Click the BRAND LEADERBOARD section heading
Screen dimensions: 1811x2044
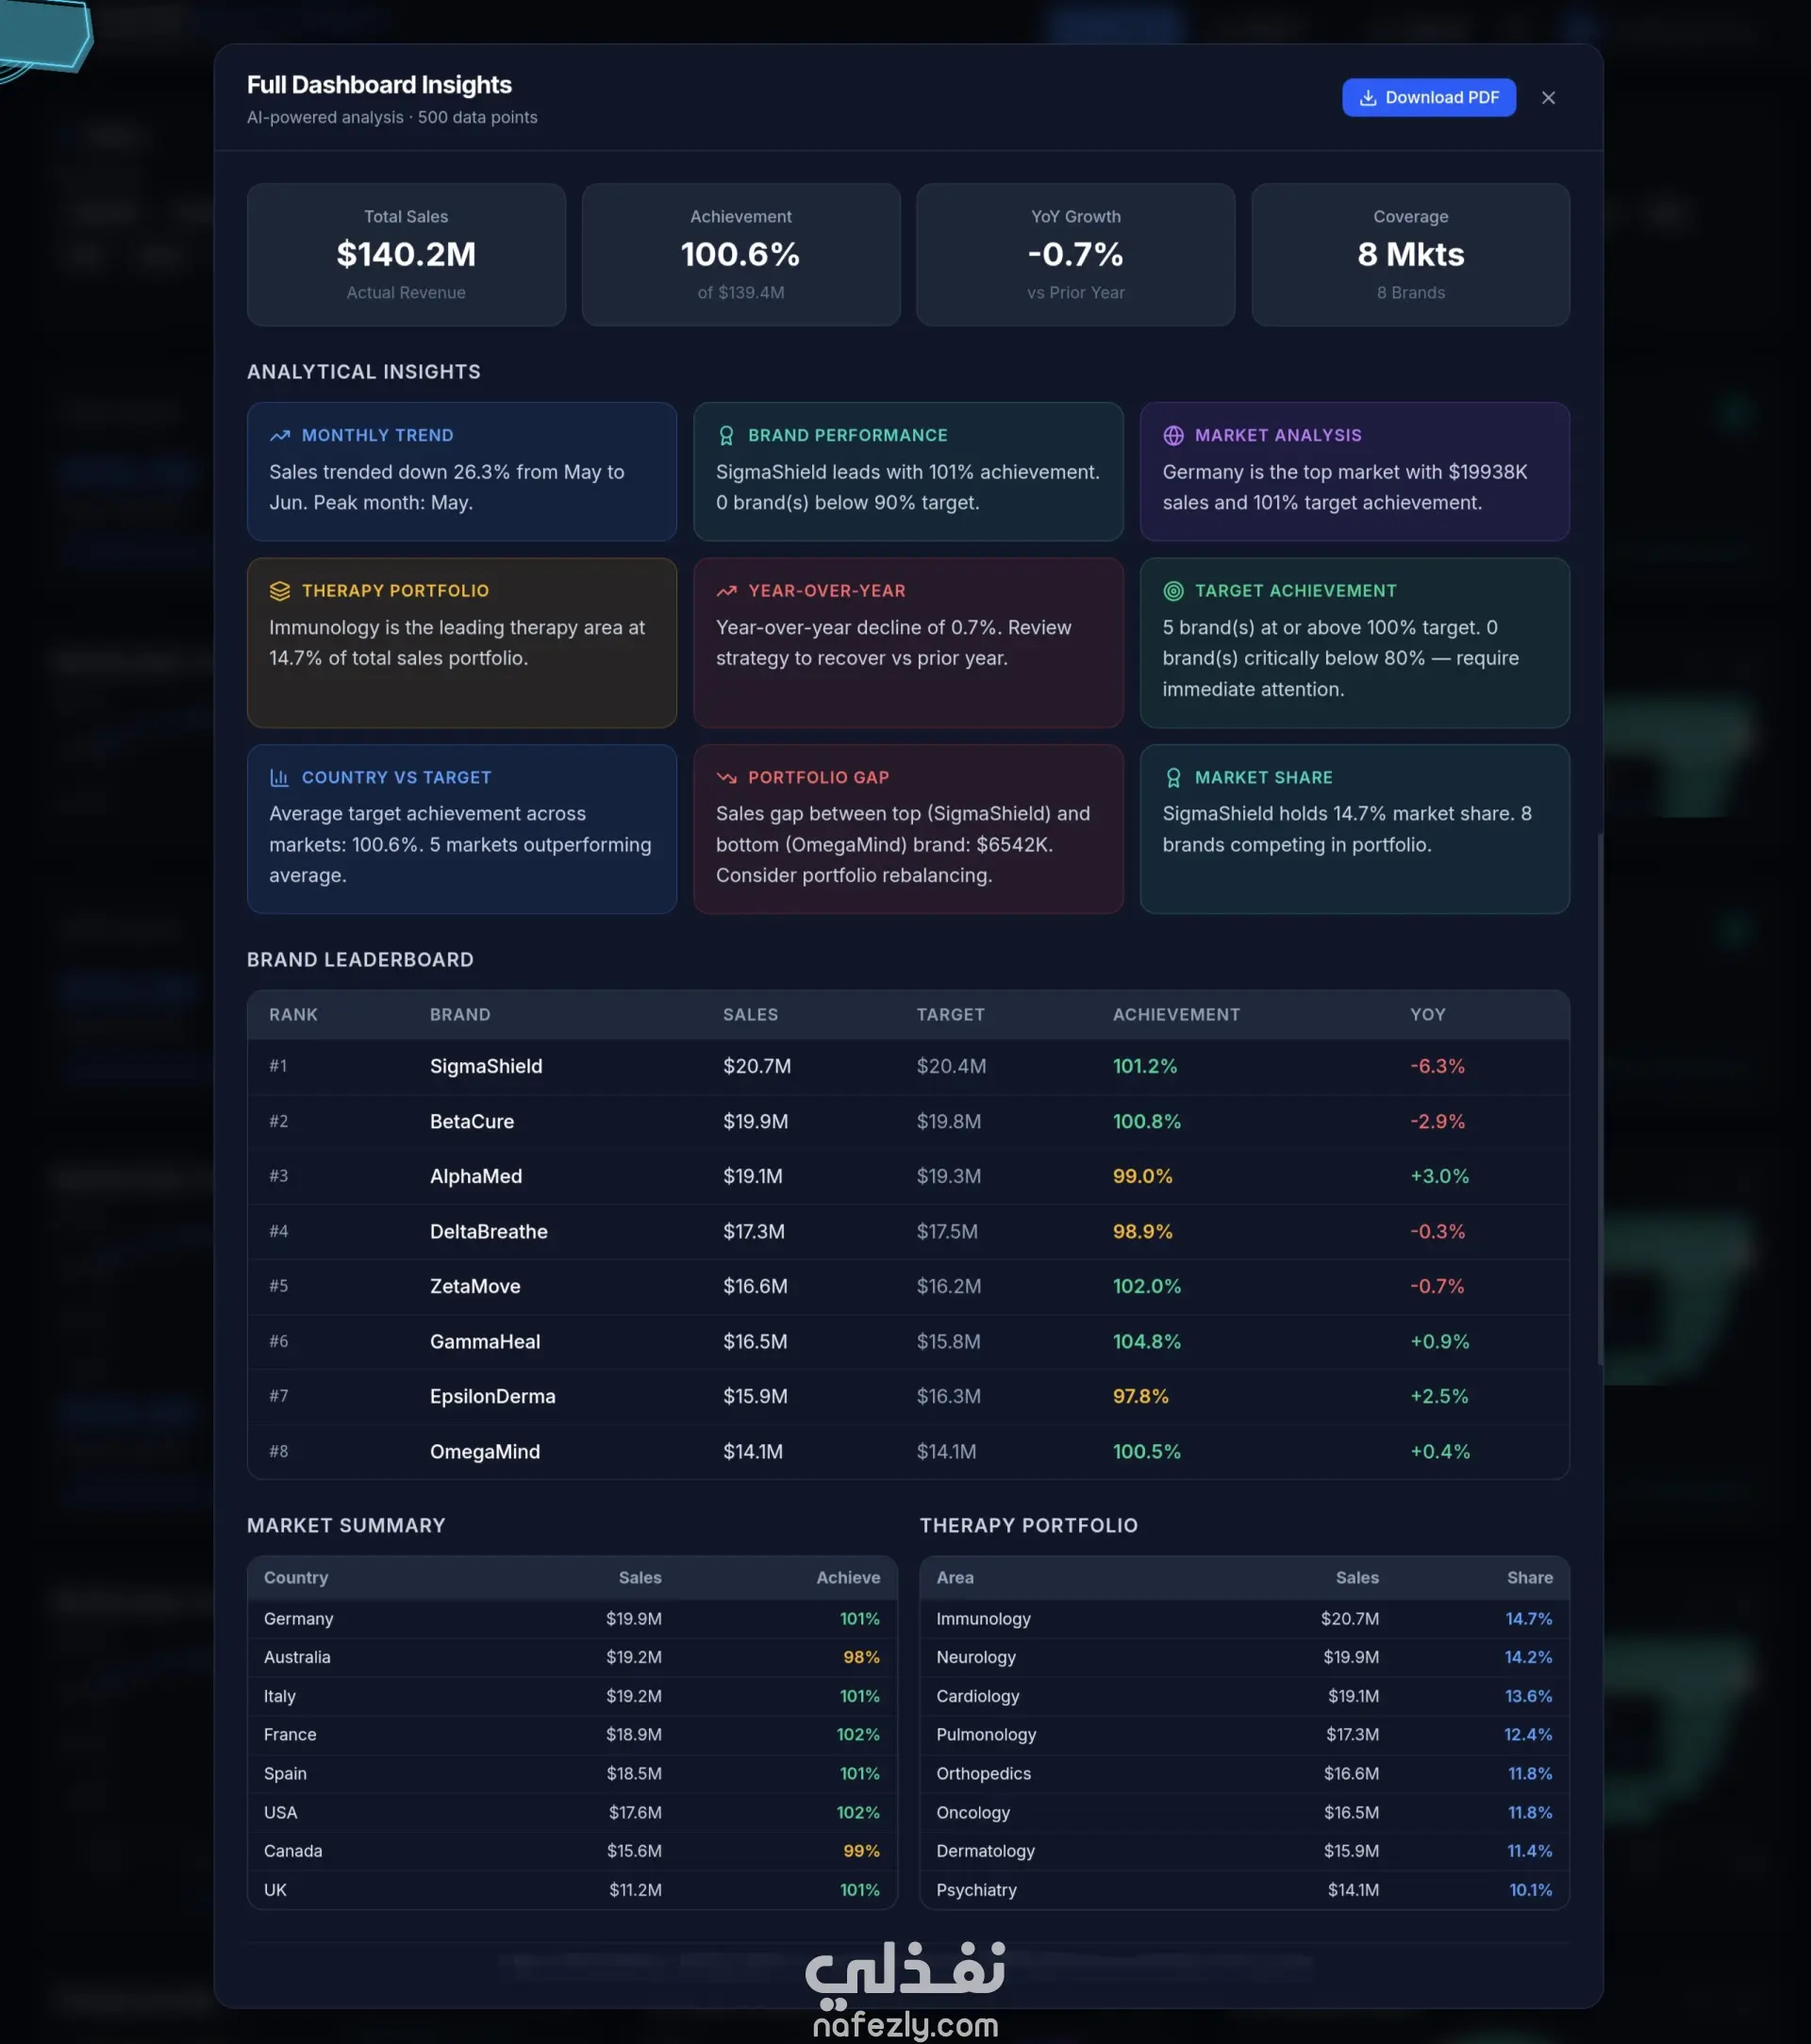pos(360,959)
